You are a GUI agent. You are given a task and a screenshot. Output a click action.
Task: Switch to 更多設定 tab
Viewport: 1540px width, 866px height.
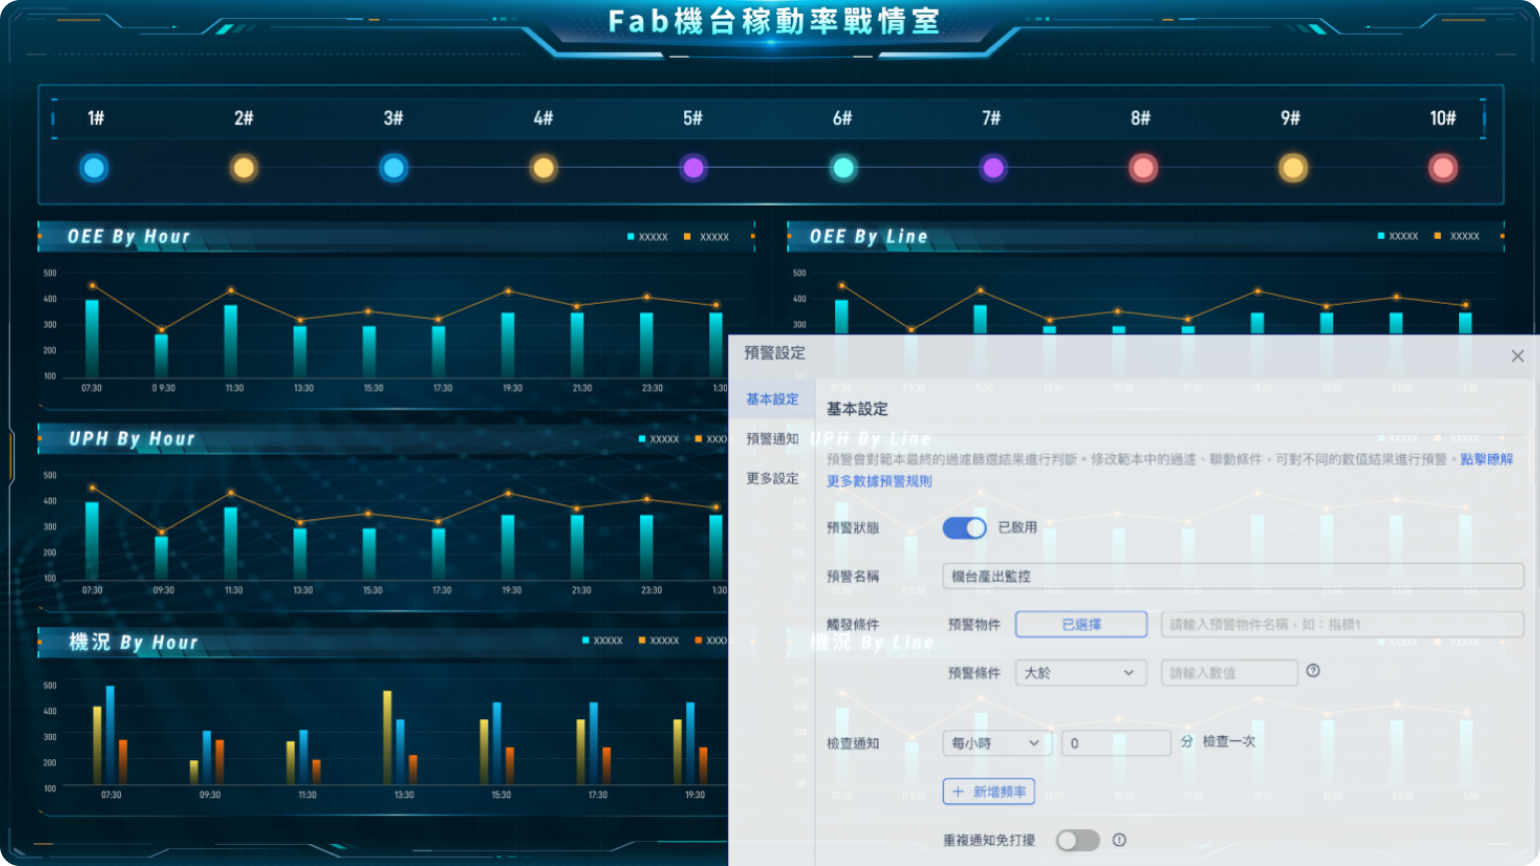pos(772,479)
